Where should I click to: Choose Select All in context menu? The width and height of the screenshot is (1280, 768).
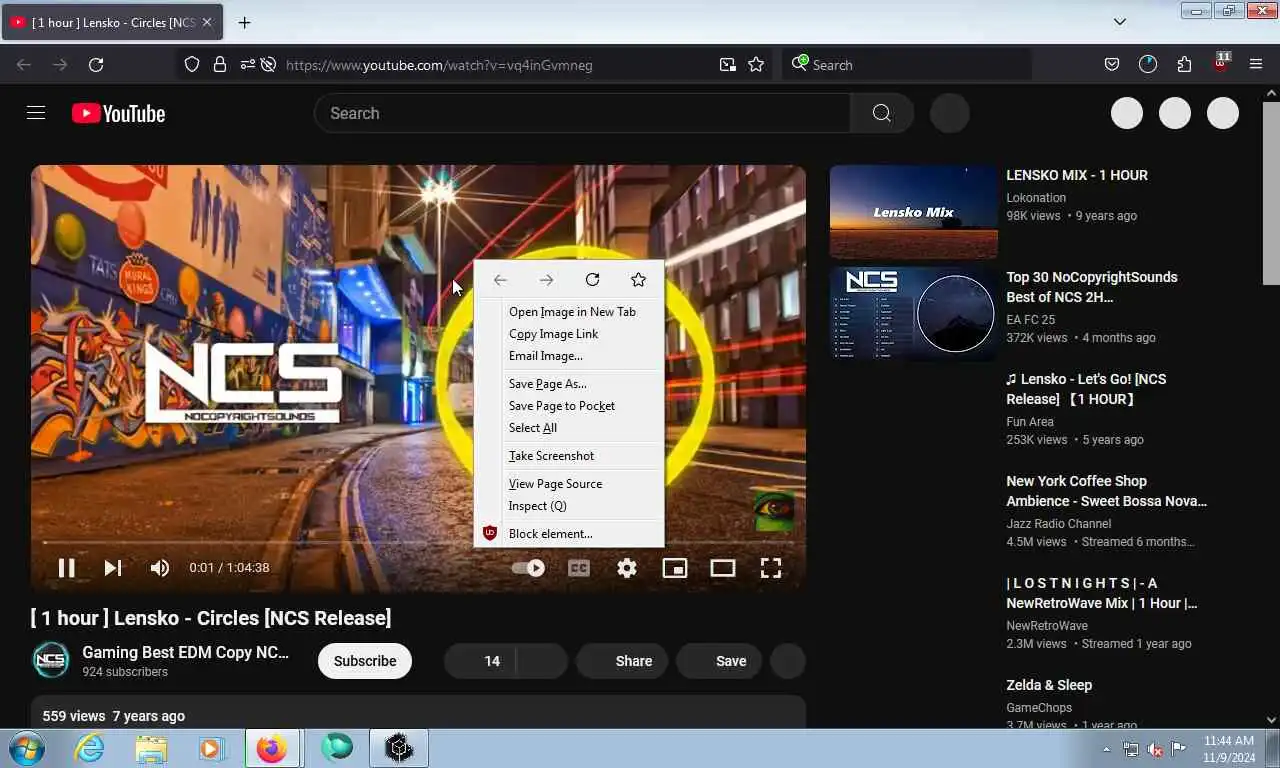point(568,428)
